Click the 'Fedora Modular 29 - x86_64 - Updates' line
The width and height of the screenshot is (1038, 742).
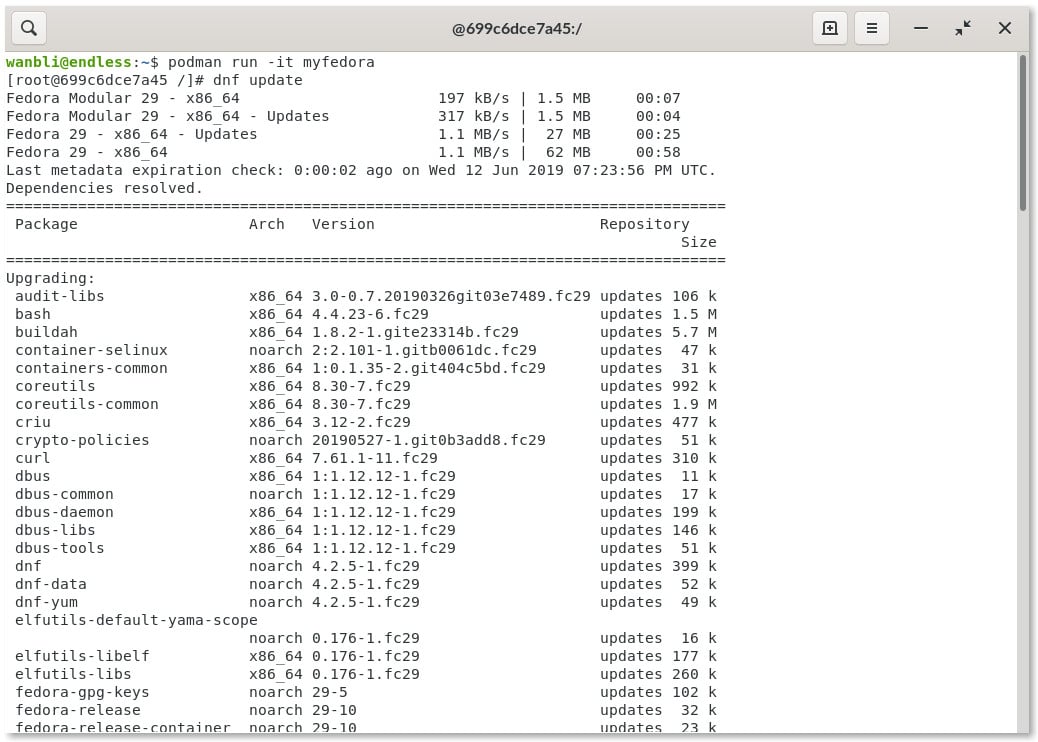pos(167,116)
